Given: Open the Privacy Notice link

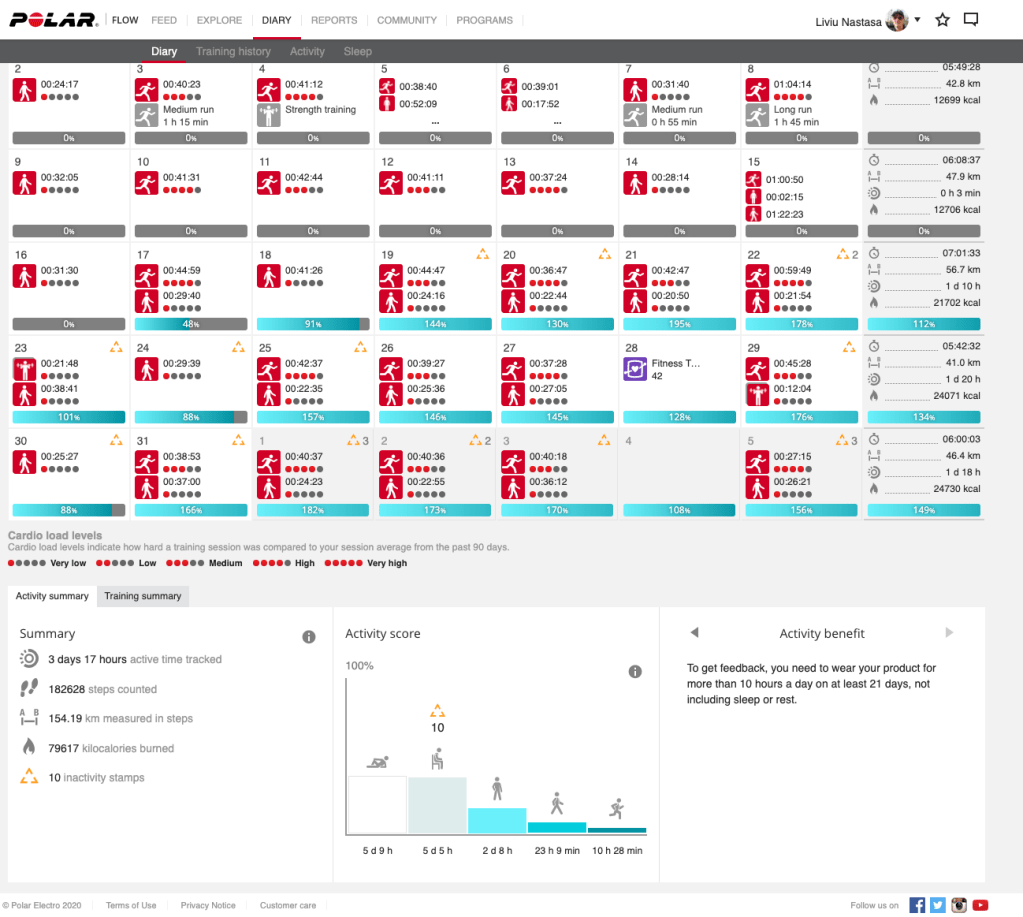Looking at the screenshot, I should [x=208, y=905].
